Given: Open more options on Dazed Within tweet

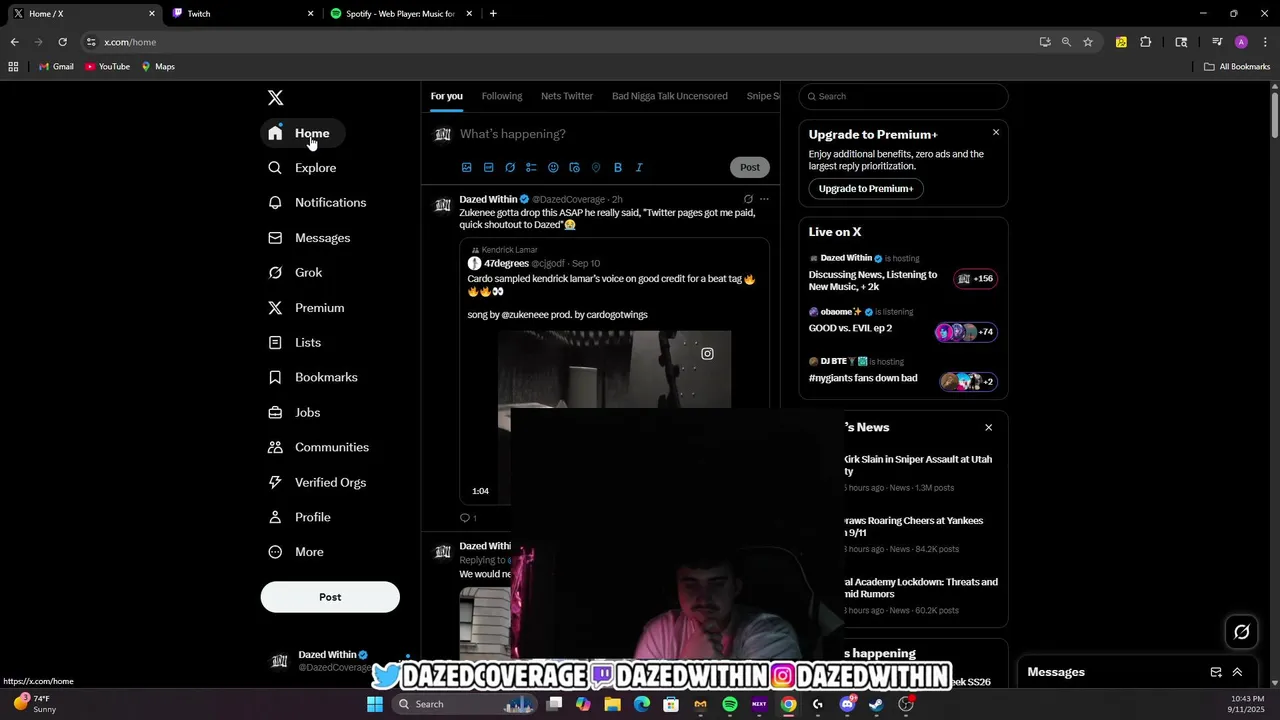Looking at the screenshot, I should point(764,199).
